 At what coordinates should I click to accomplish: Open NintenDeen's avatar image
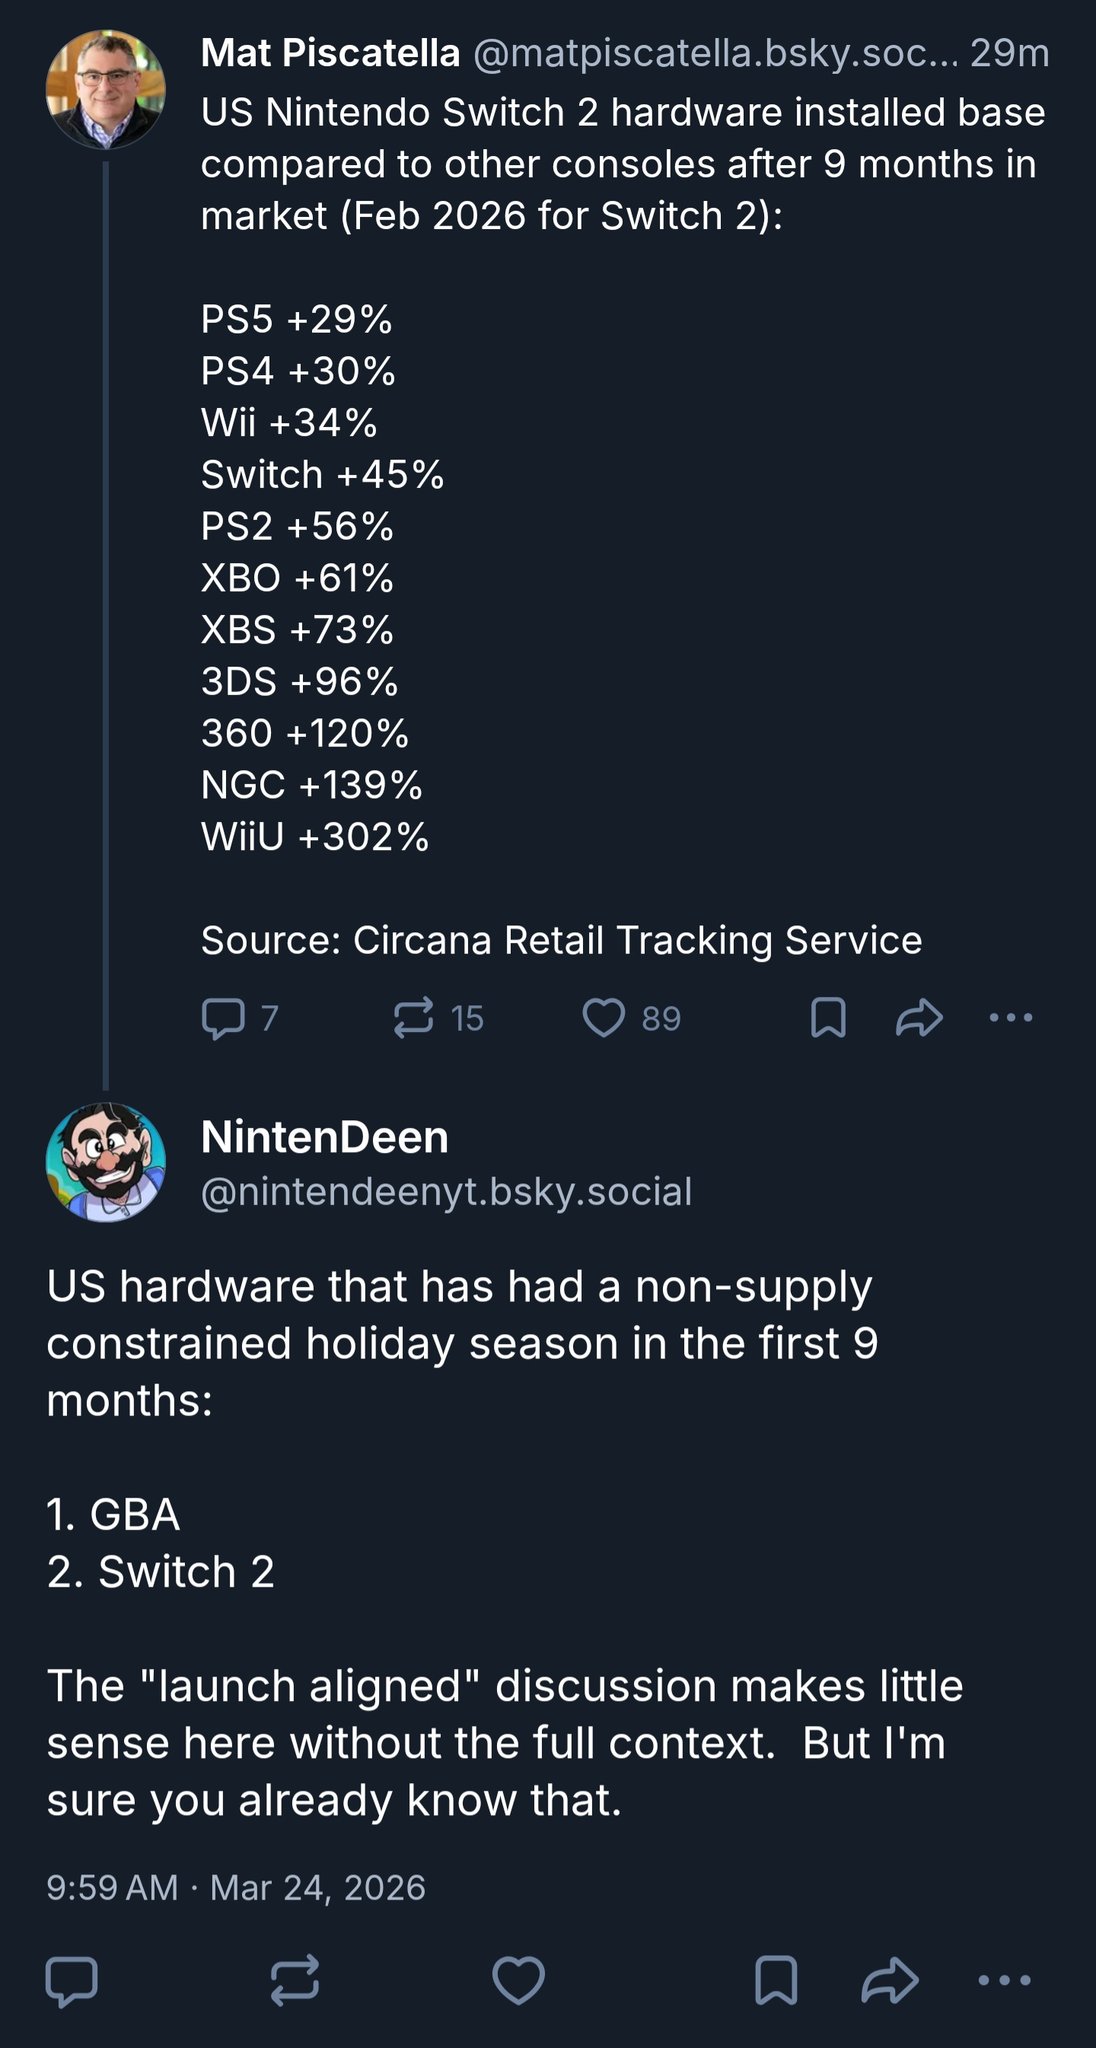(x=105, y=1162)
